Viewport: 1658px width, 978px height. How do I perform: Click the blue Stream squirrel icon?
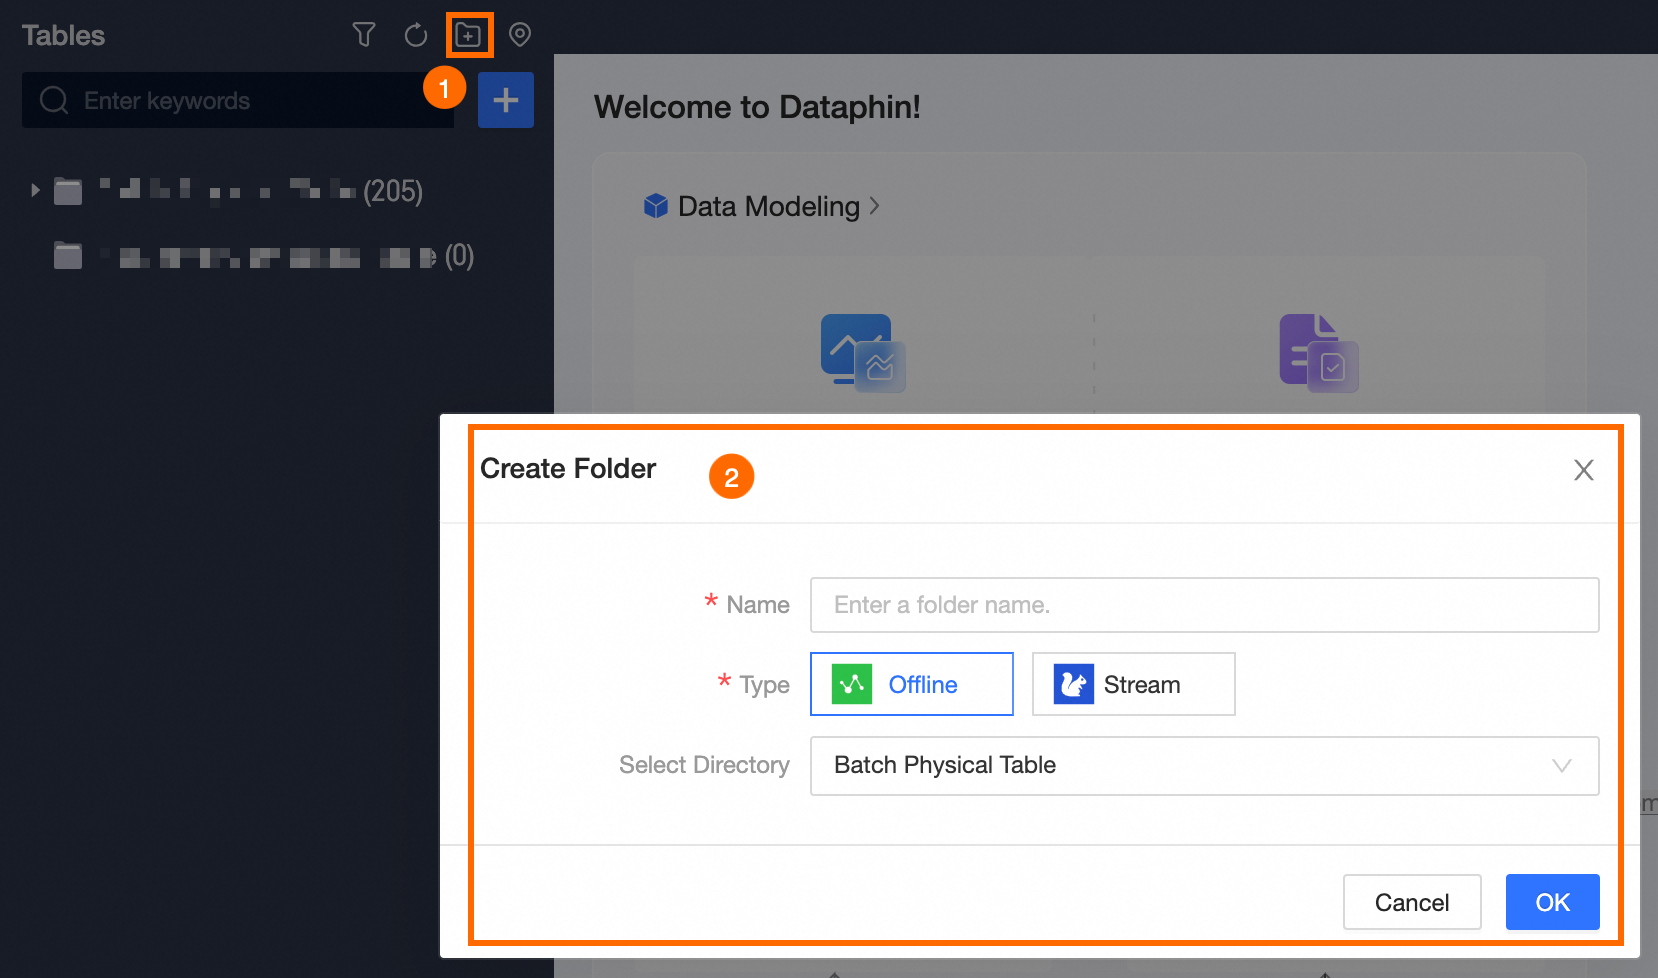(1074, 684)
